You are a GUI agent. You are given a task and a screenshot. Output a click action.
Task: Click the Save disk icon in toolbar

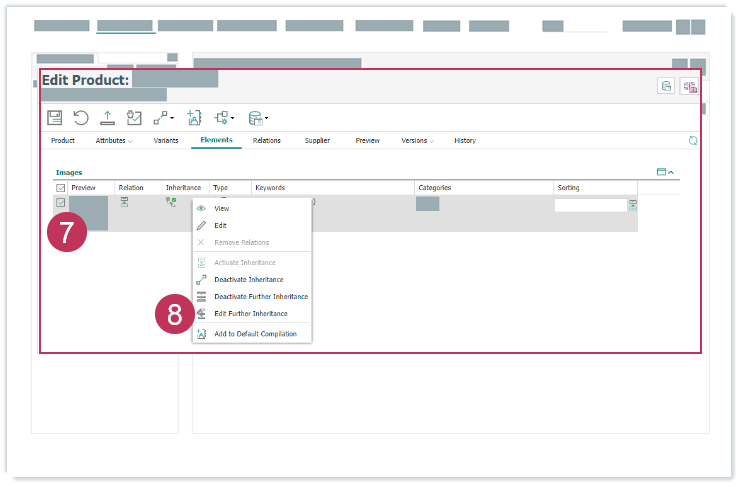pos(55,117)
